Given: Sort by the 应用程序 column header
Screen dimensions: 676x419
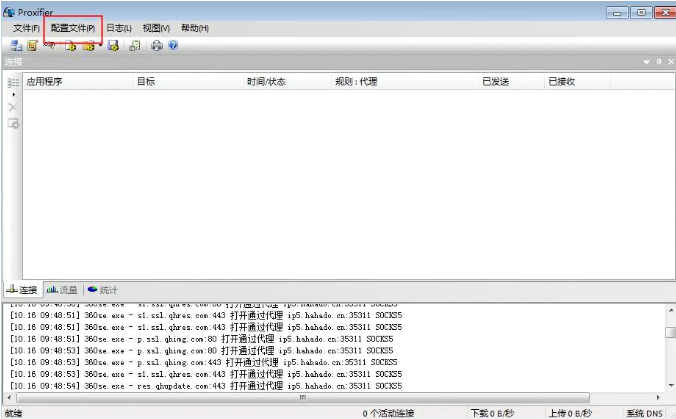Looking at the screenshot, I should click(78, 81).
